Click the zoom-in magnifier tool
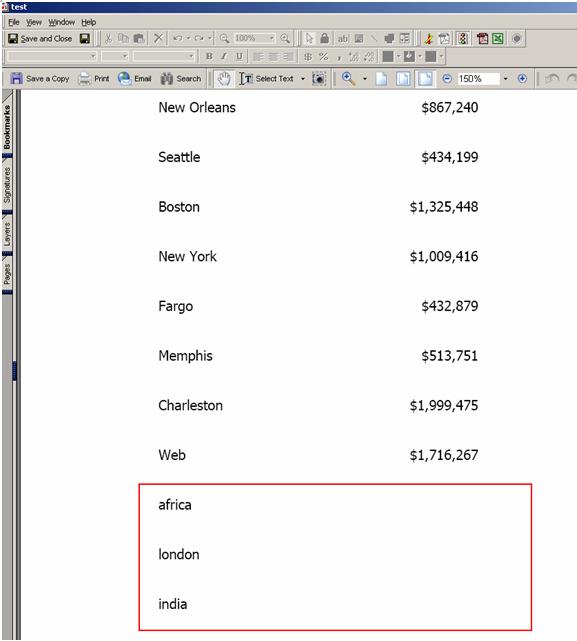Image resolution: width=577 pixels, height=641 pixels. pos(348,78)
